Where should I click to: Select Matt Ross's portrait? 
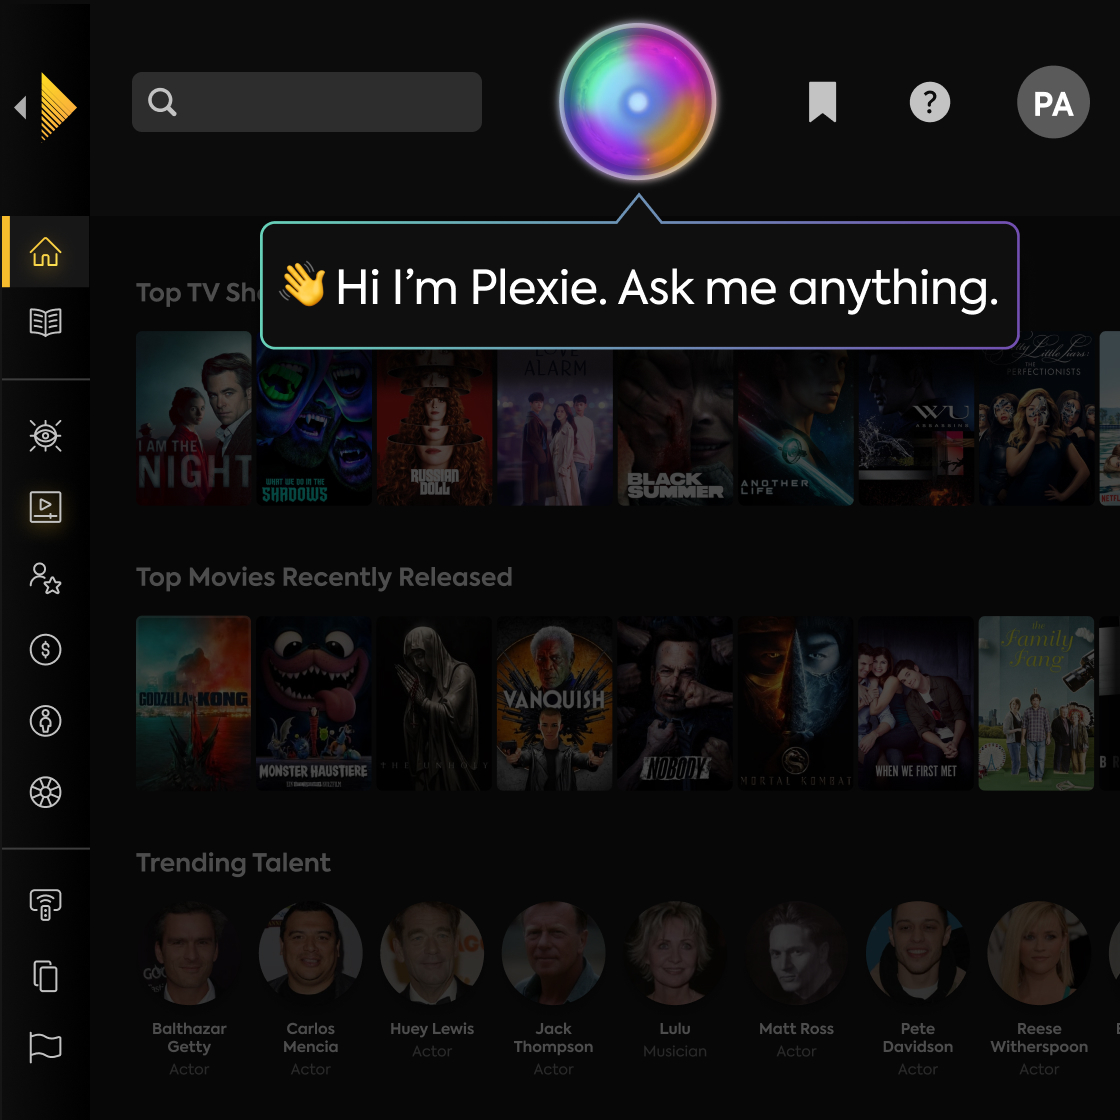(x=796, y=953)
